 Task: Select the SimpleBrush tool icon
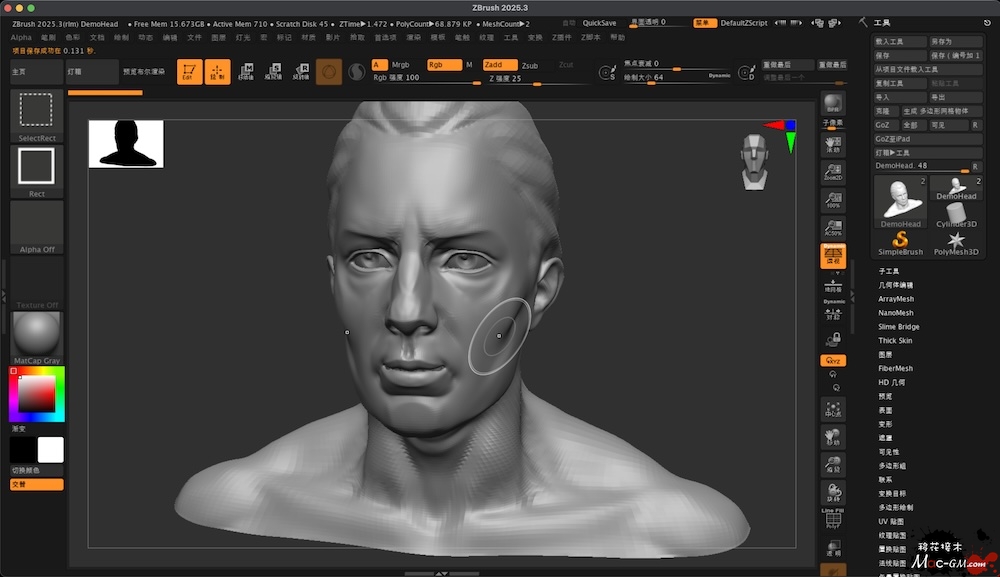tap(900, 243)
